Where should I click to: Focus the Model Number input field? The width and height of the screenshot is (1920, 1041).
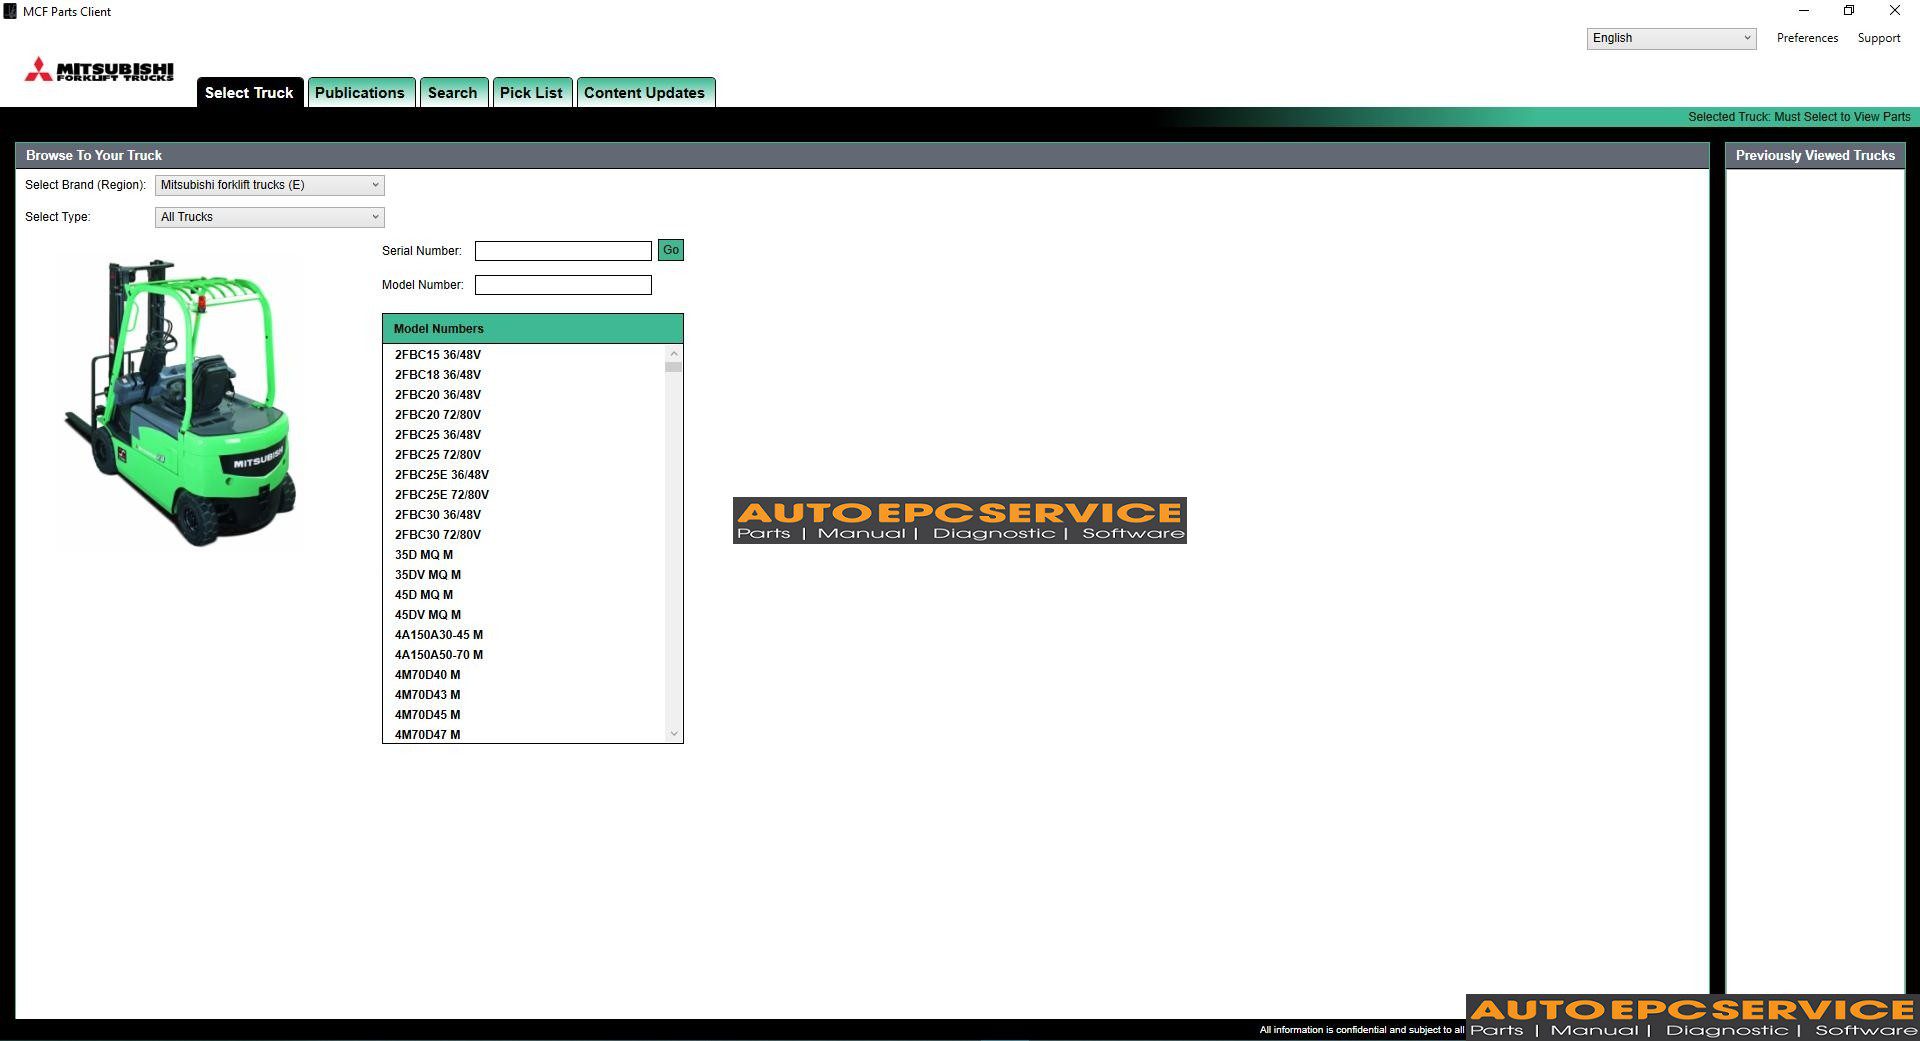click(563, 285)
